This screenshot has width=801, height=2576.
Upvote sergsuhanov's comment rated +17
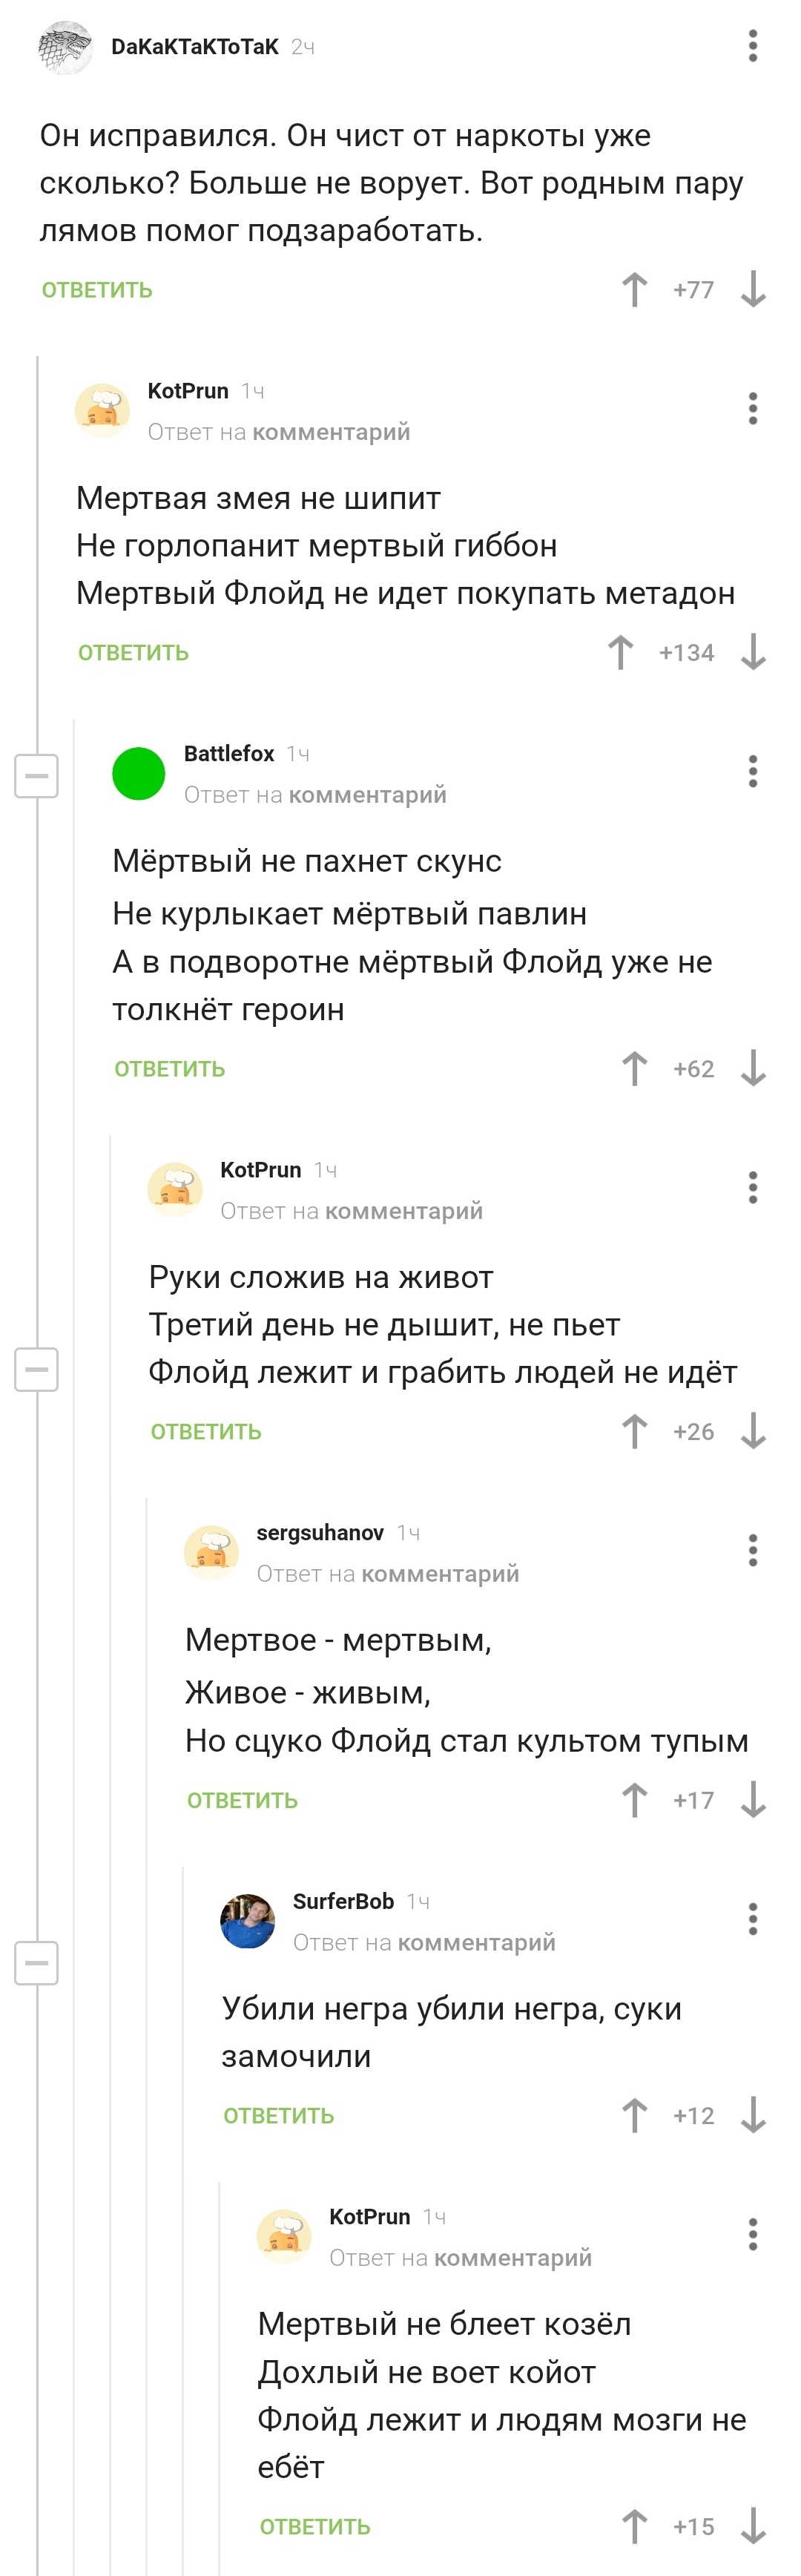click(634, 1800)
